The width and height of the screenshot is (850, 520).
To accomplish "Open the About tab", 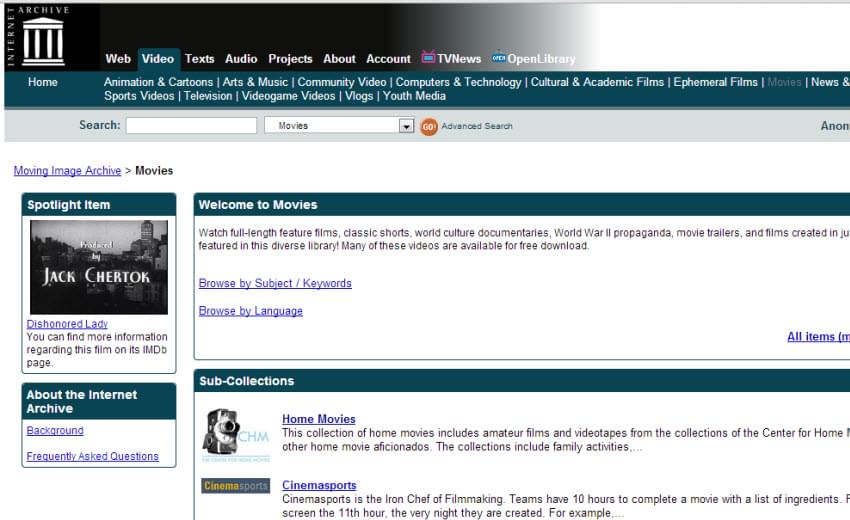I will click(339, 59).
